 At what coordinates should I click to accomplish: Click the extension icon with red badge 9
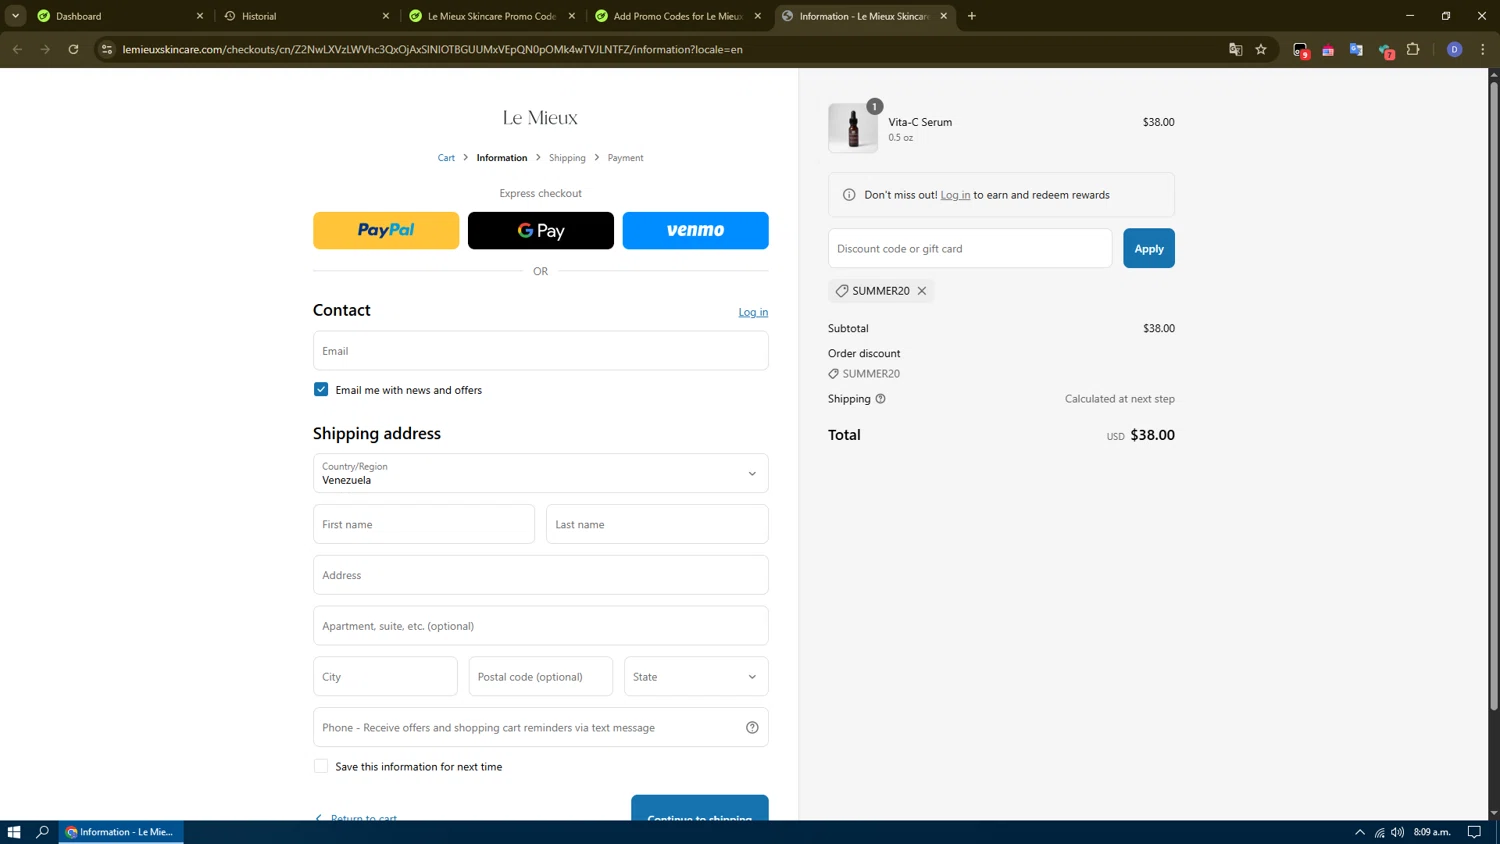[x=1300, y=50]
